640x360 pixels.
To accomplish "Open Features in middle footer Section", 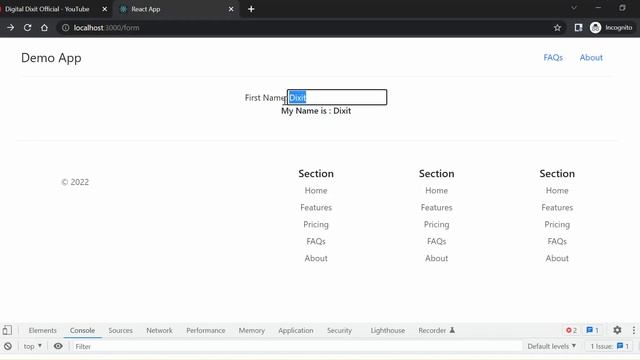I will [x=436, y=207].
